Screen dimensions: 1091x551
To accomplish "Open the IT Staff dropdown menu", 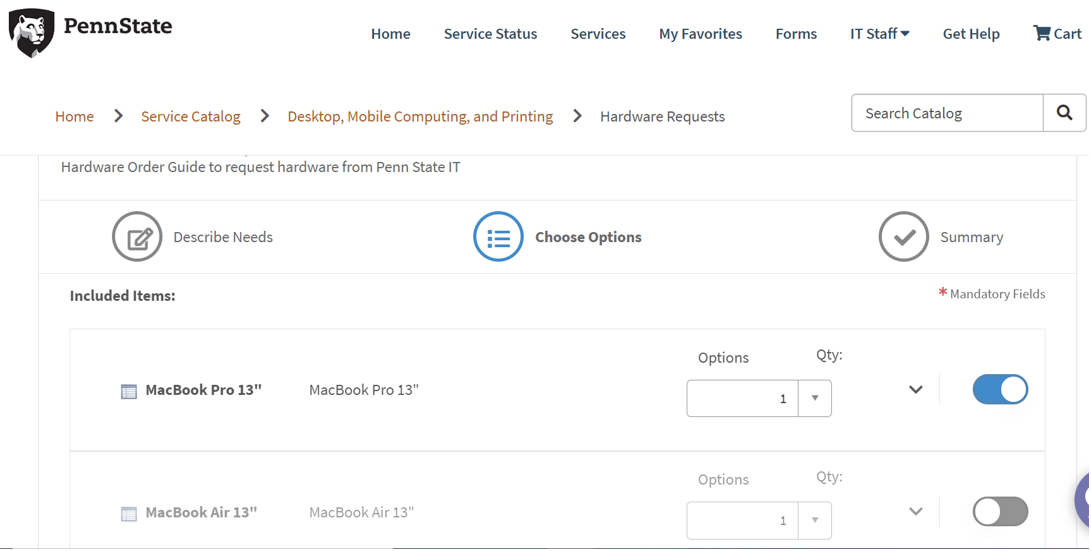I will [879, 33].
